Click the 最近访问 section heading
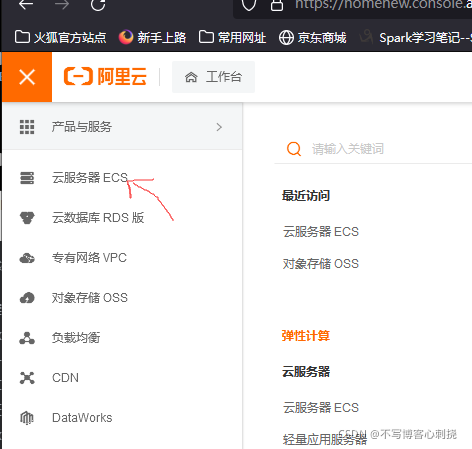Image resolution: width=472 pixels, height=449 pixels. point(306,196)
